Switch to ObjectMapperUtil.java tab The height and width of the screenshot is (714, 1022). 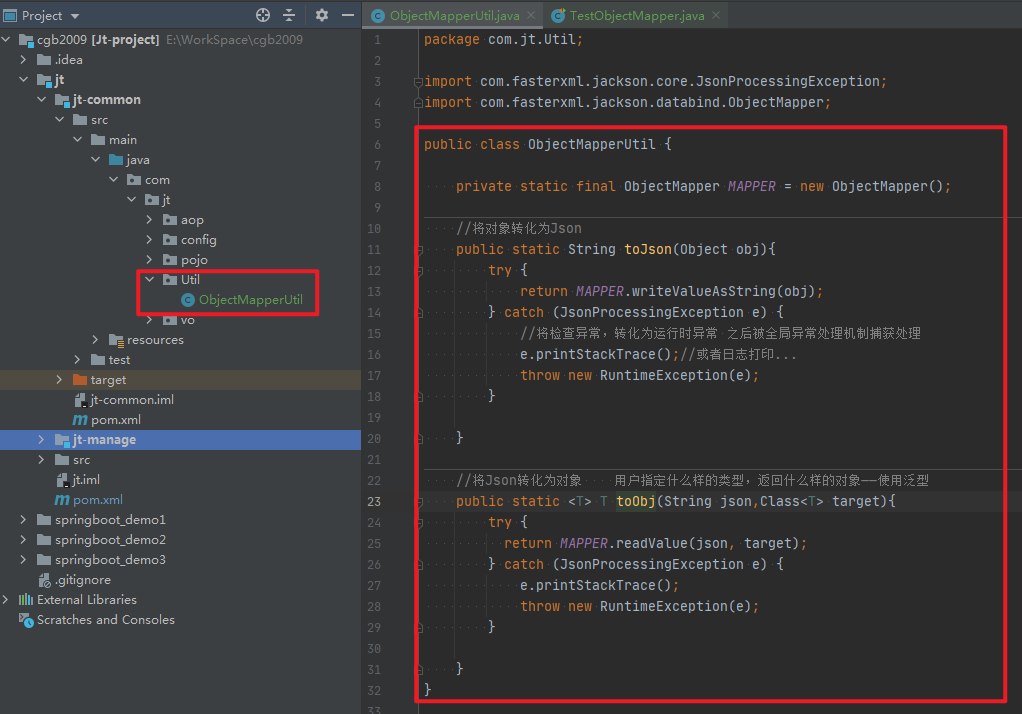pos(454,16)
